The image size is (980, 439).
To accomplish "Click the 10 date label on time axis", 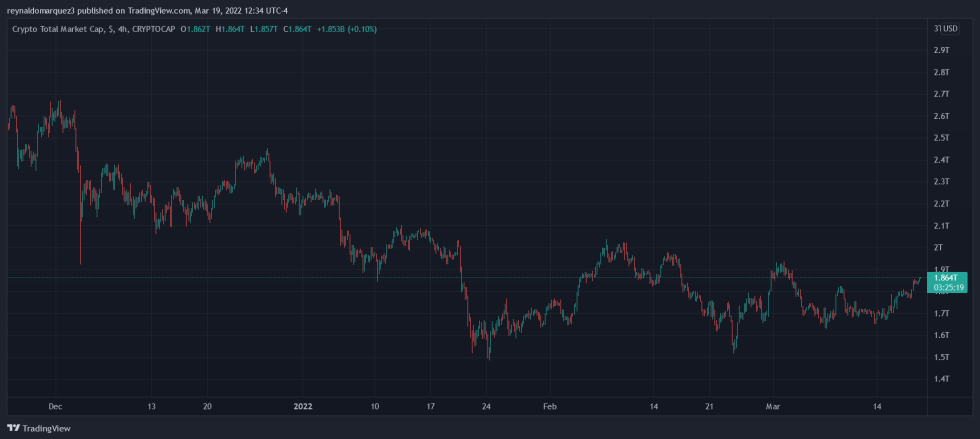I will coord(374,406).
